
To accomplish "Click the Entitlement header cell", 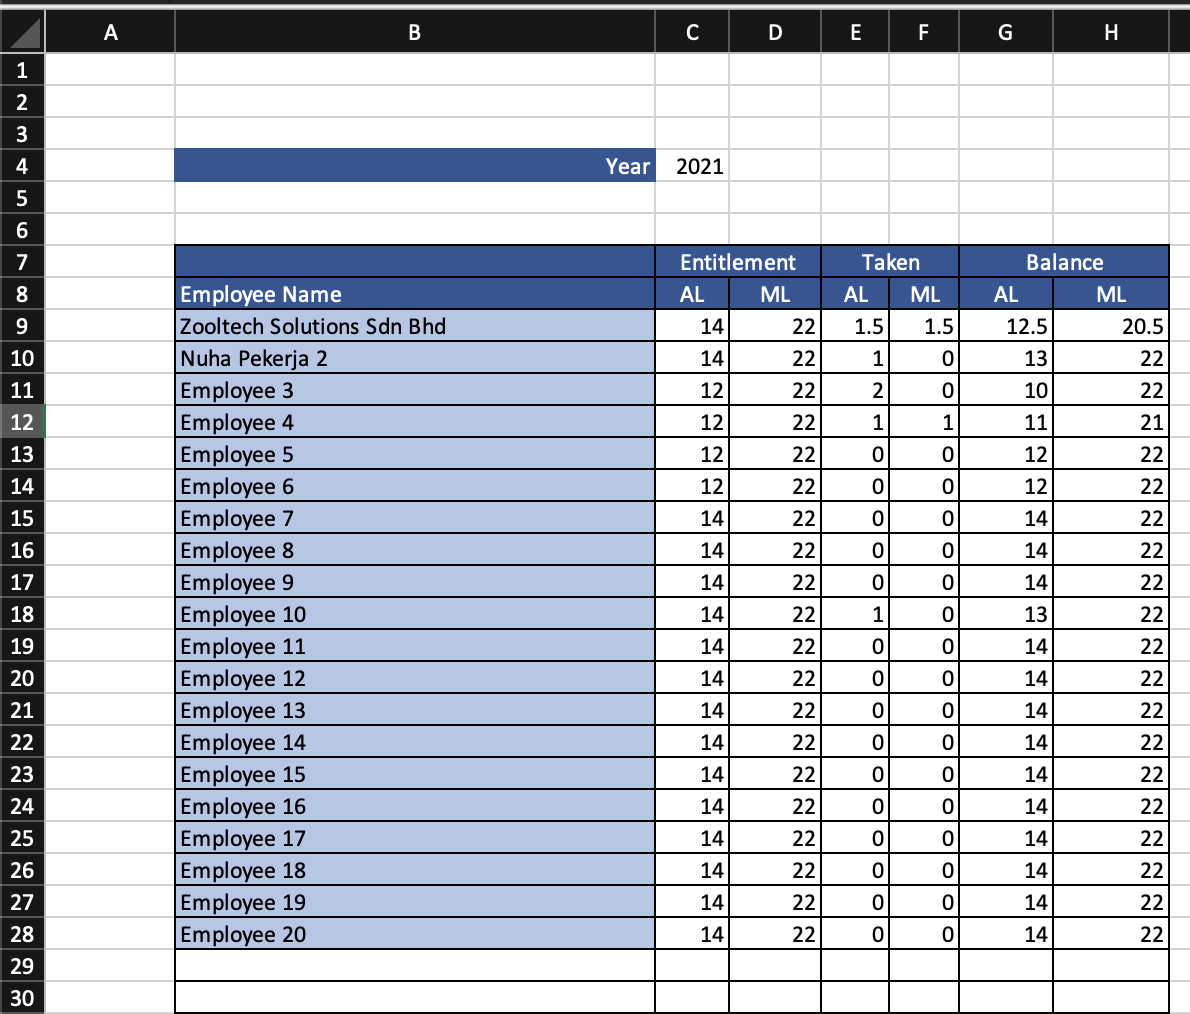I will pyautogui.click(x=738, y=262).
